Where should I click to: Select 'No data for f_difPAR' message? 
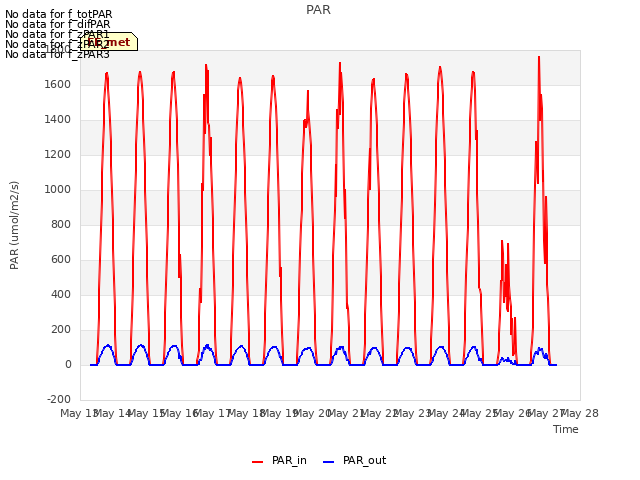point(58,24)
